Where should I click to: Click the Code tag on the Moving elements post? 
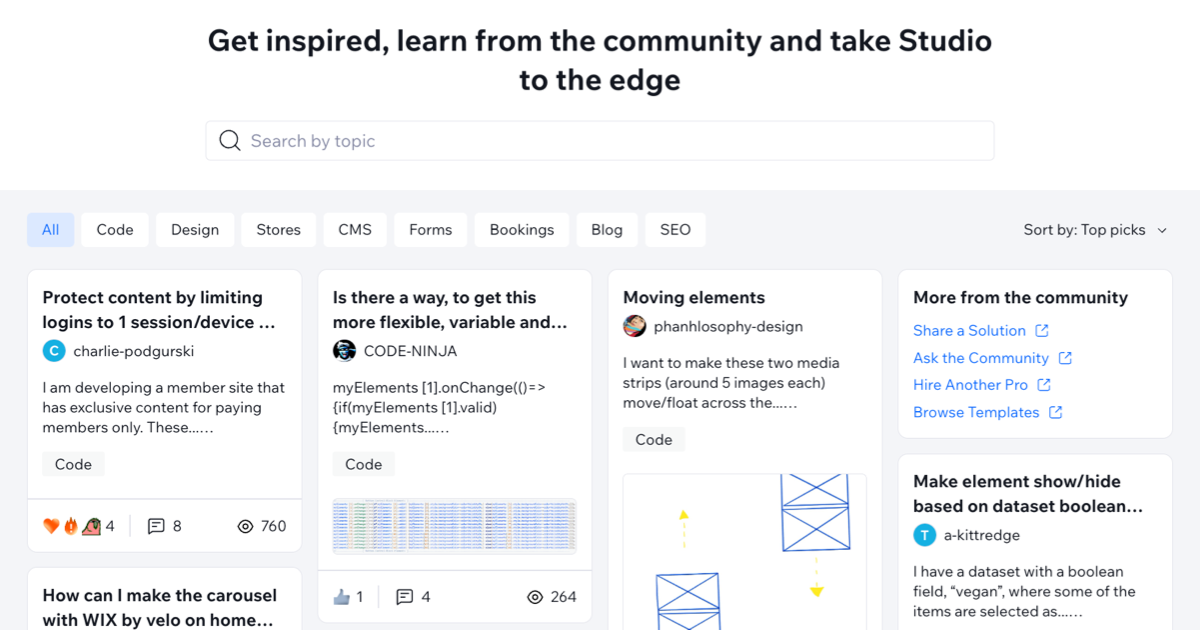point(654,439)
